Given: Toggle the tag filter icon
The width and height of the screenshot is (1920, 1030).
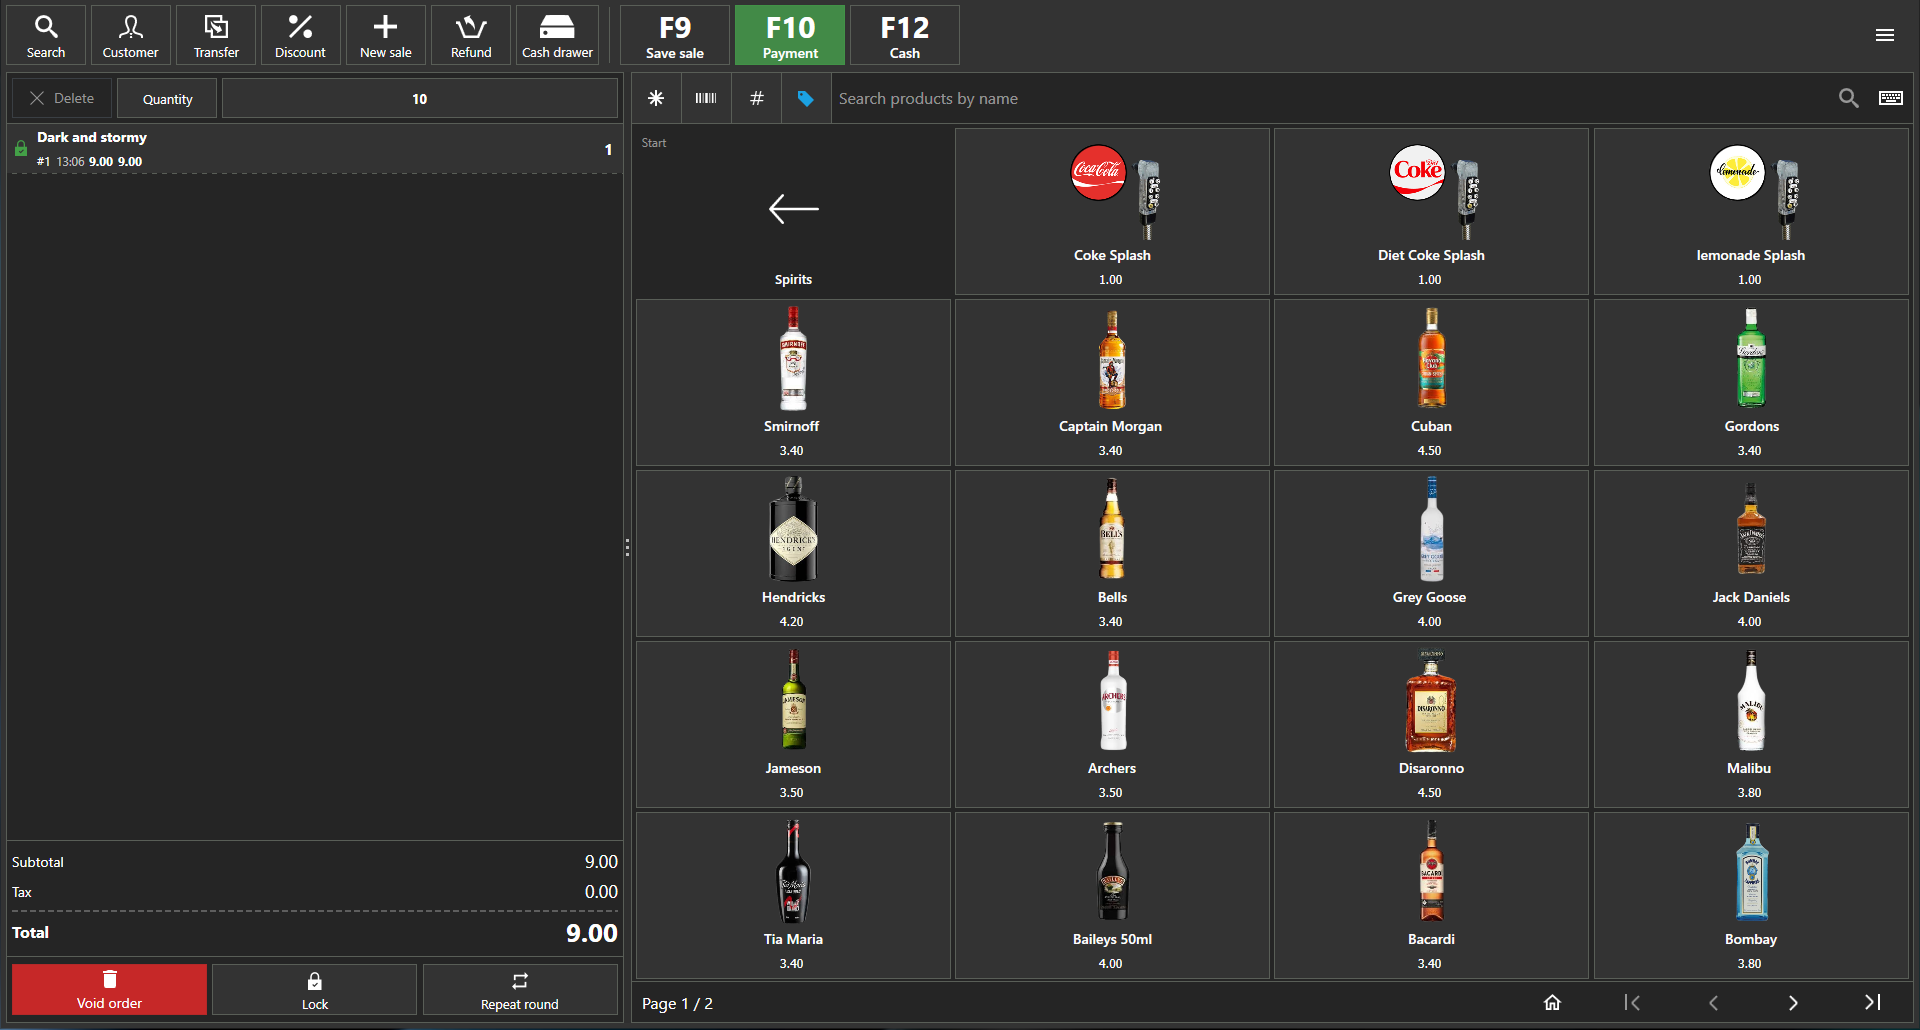Looking at the screenshot, I should point(805,98).
